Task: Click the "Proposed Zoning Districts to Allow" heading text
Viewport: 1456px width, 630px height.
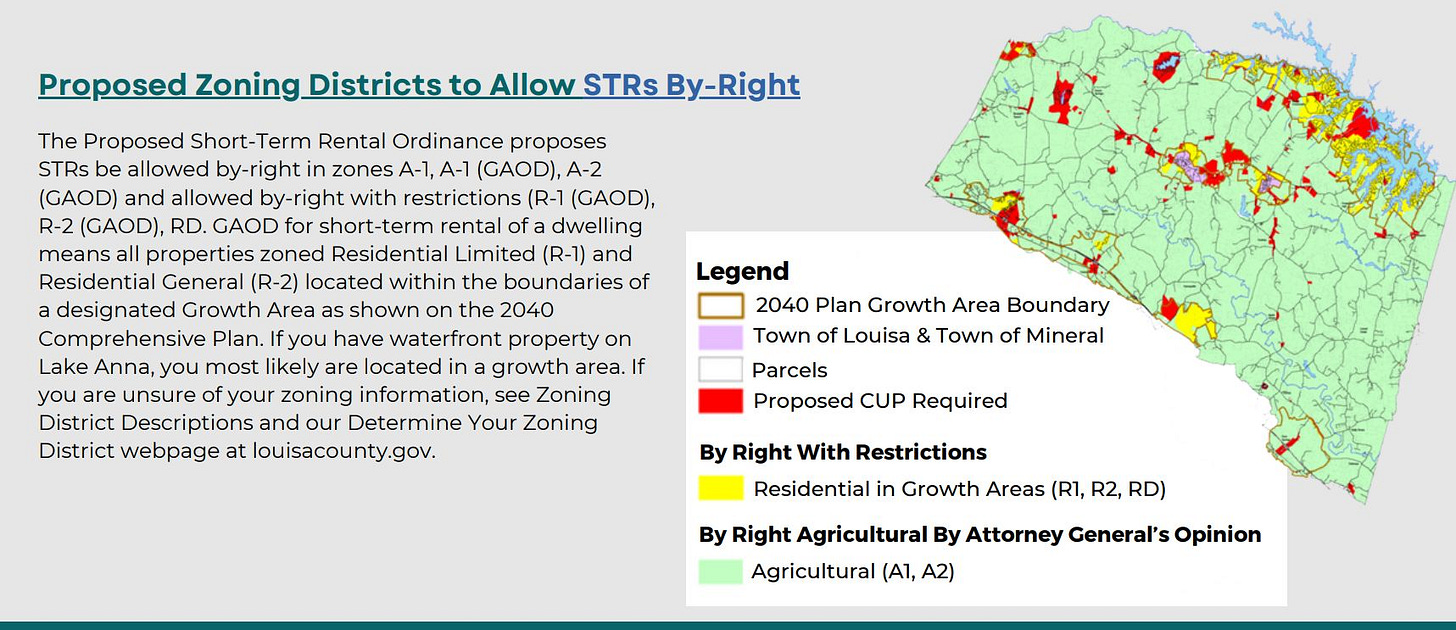Action: pos(307,85)
